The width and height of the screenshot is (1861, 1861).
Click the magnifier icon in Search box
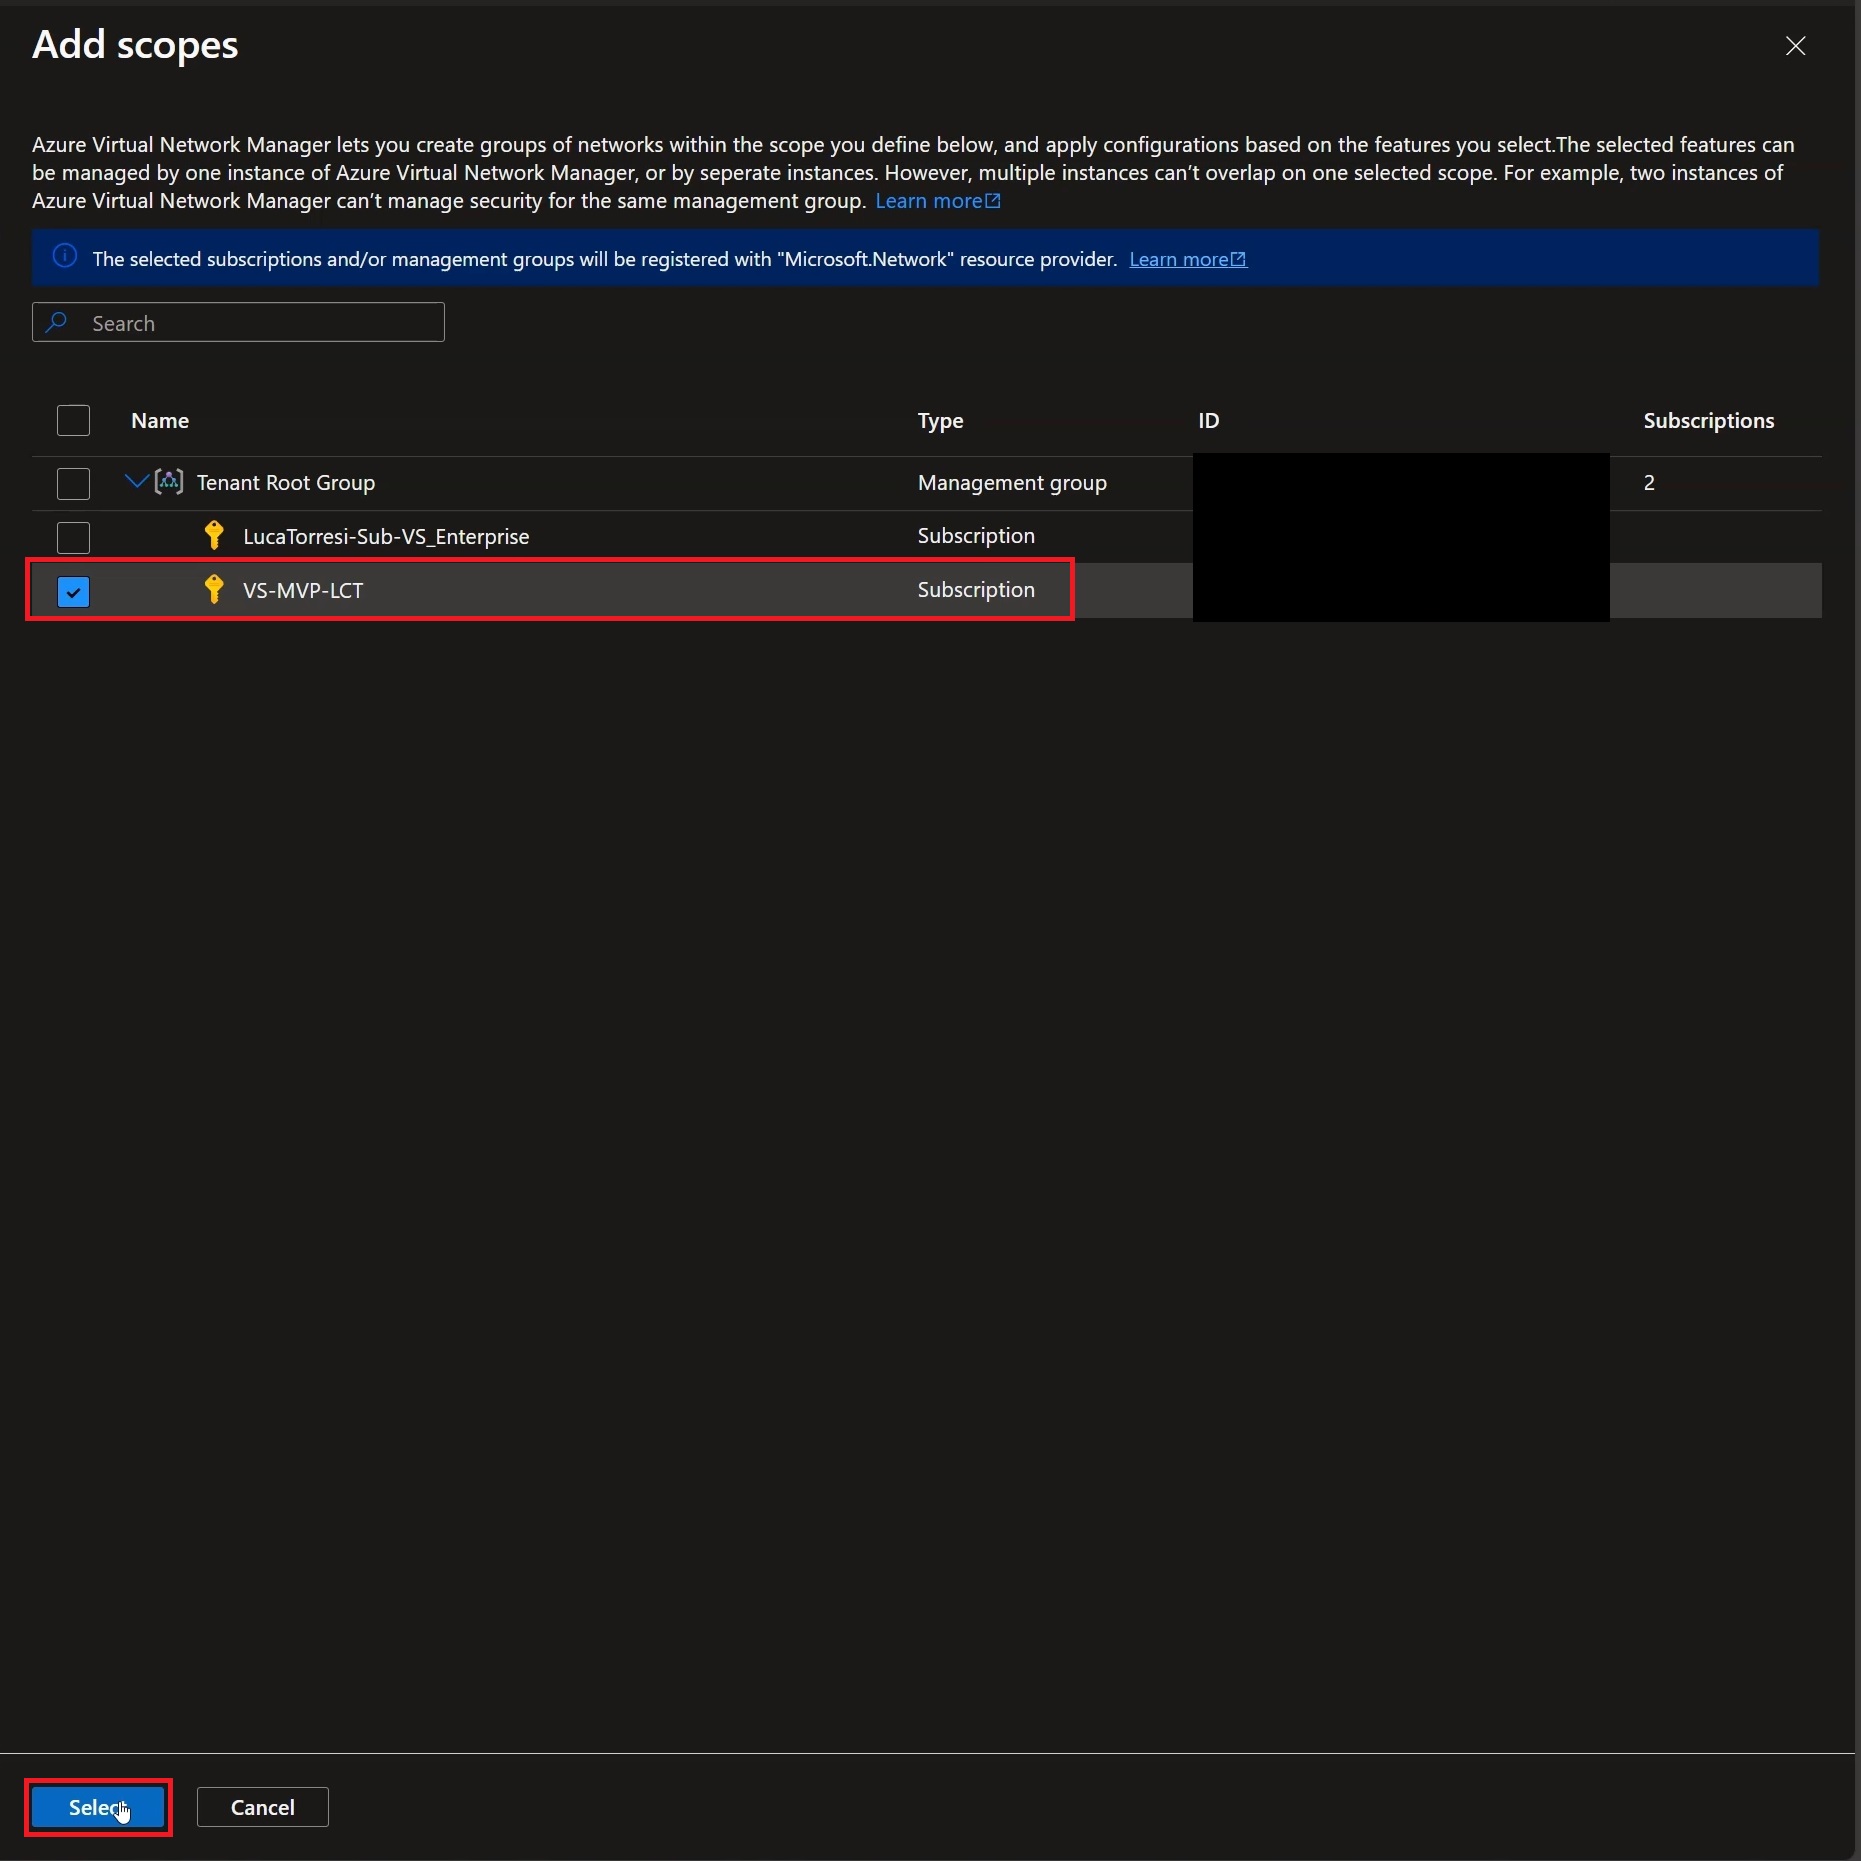tap(57, 322)
